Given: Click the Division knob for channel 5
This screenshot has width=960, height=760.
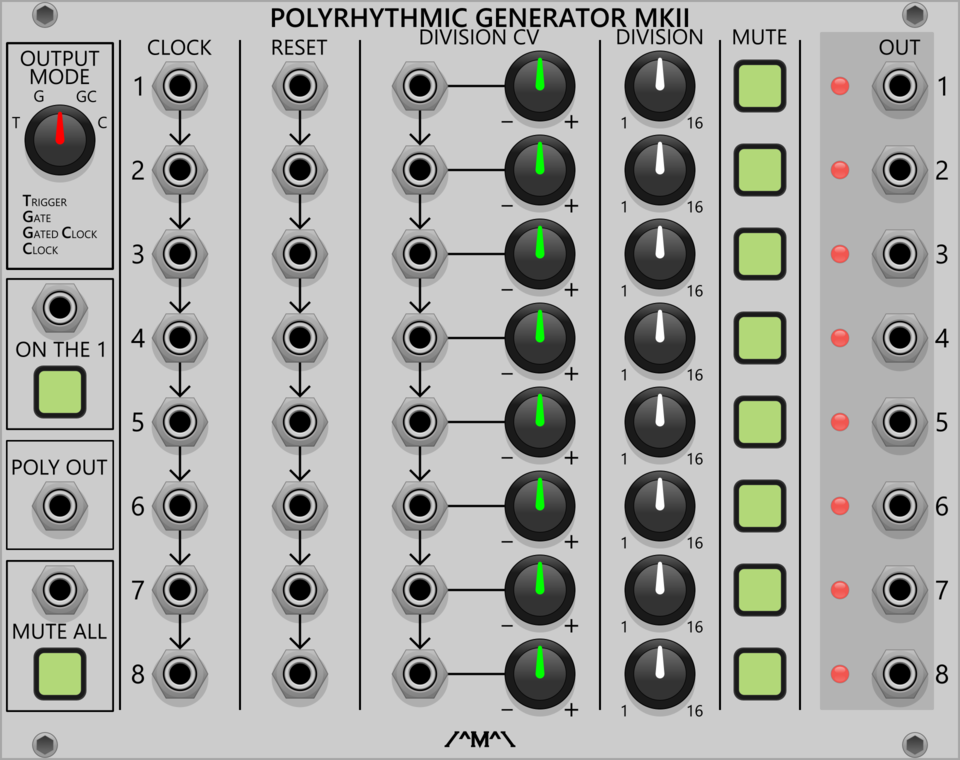Looking at the screenshot, I should point(660,422).
